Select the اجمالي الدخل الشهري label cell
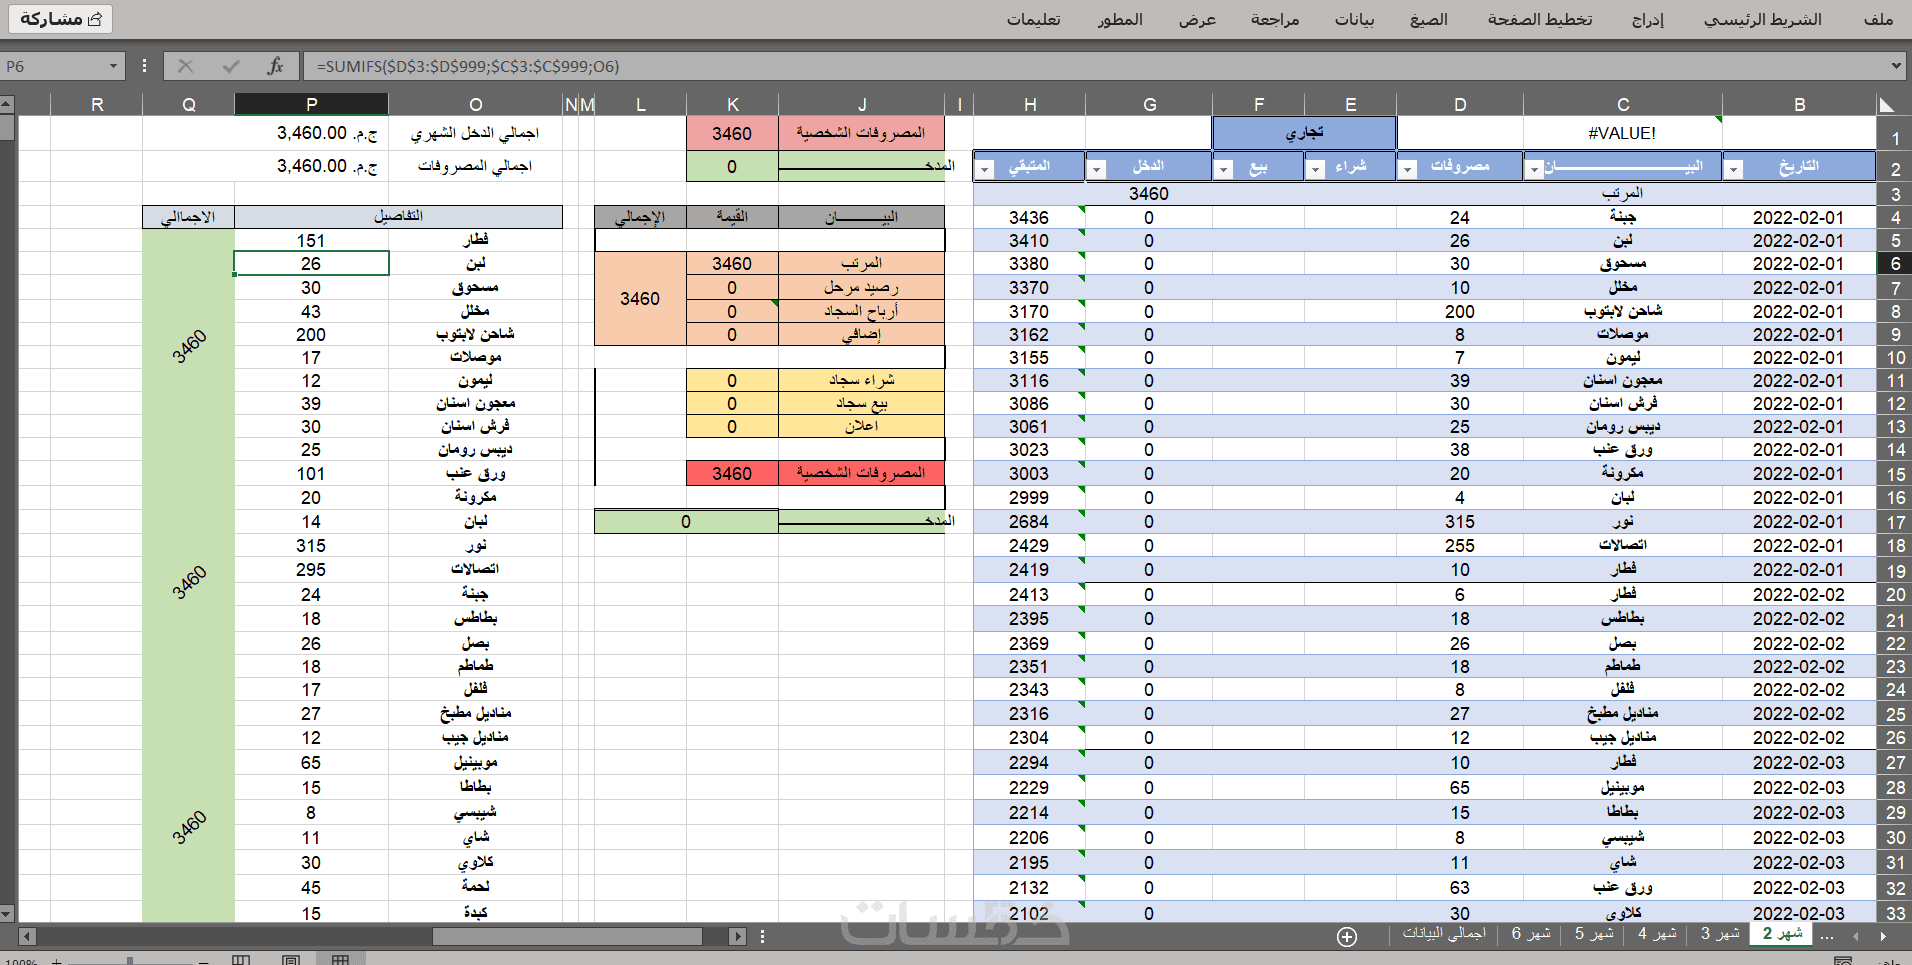This screenshot has height=965, width=1912. coord(475,133)
